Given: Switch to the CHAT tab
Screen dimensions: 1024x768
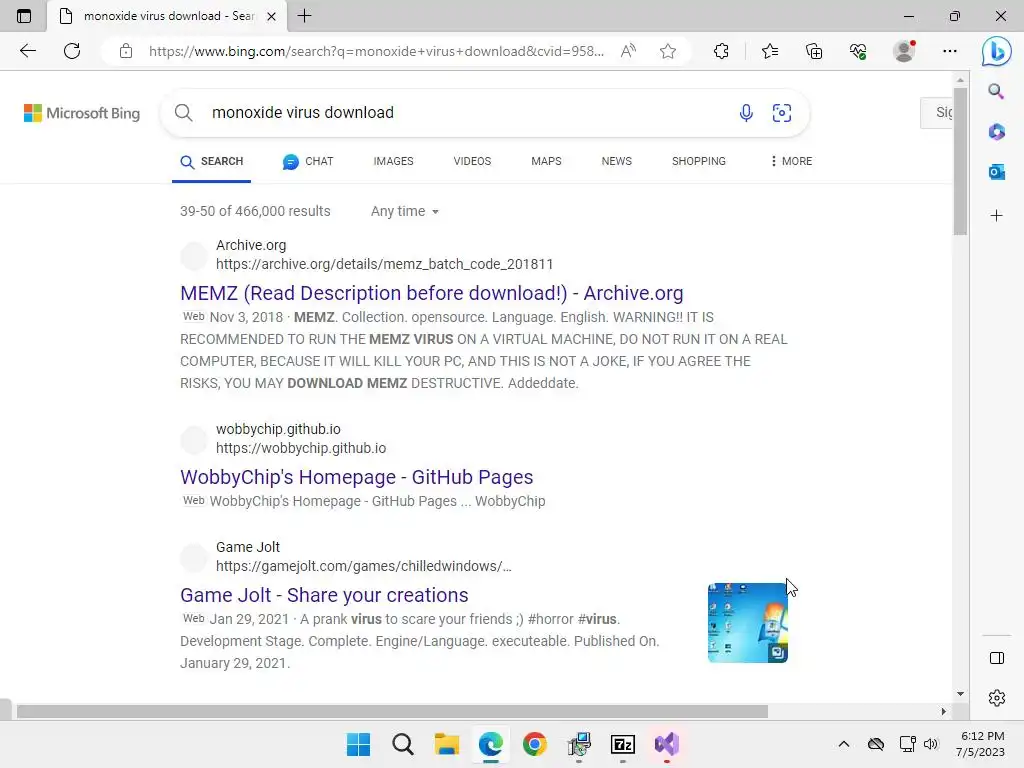Looking at the screenshot, I should point(308,161).
